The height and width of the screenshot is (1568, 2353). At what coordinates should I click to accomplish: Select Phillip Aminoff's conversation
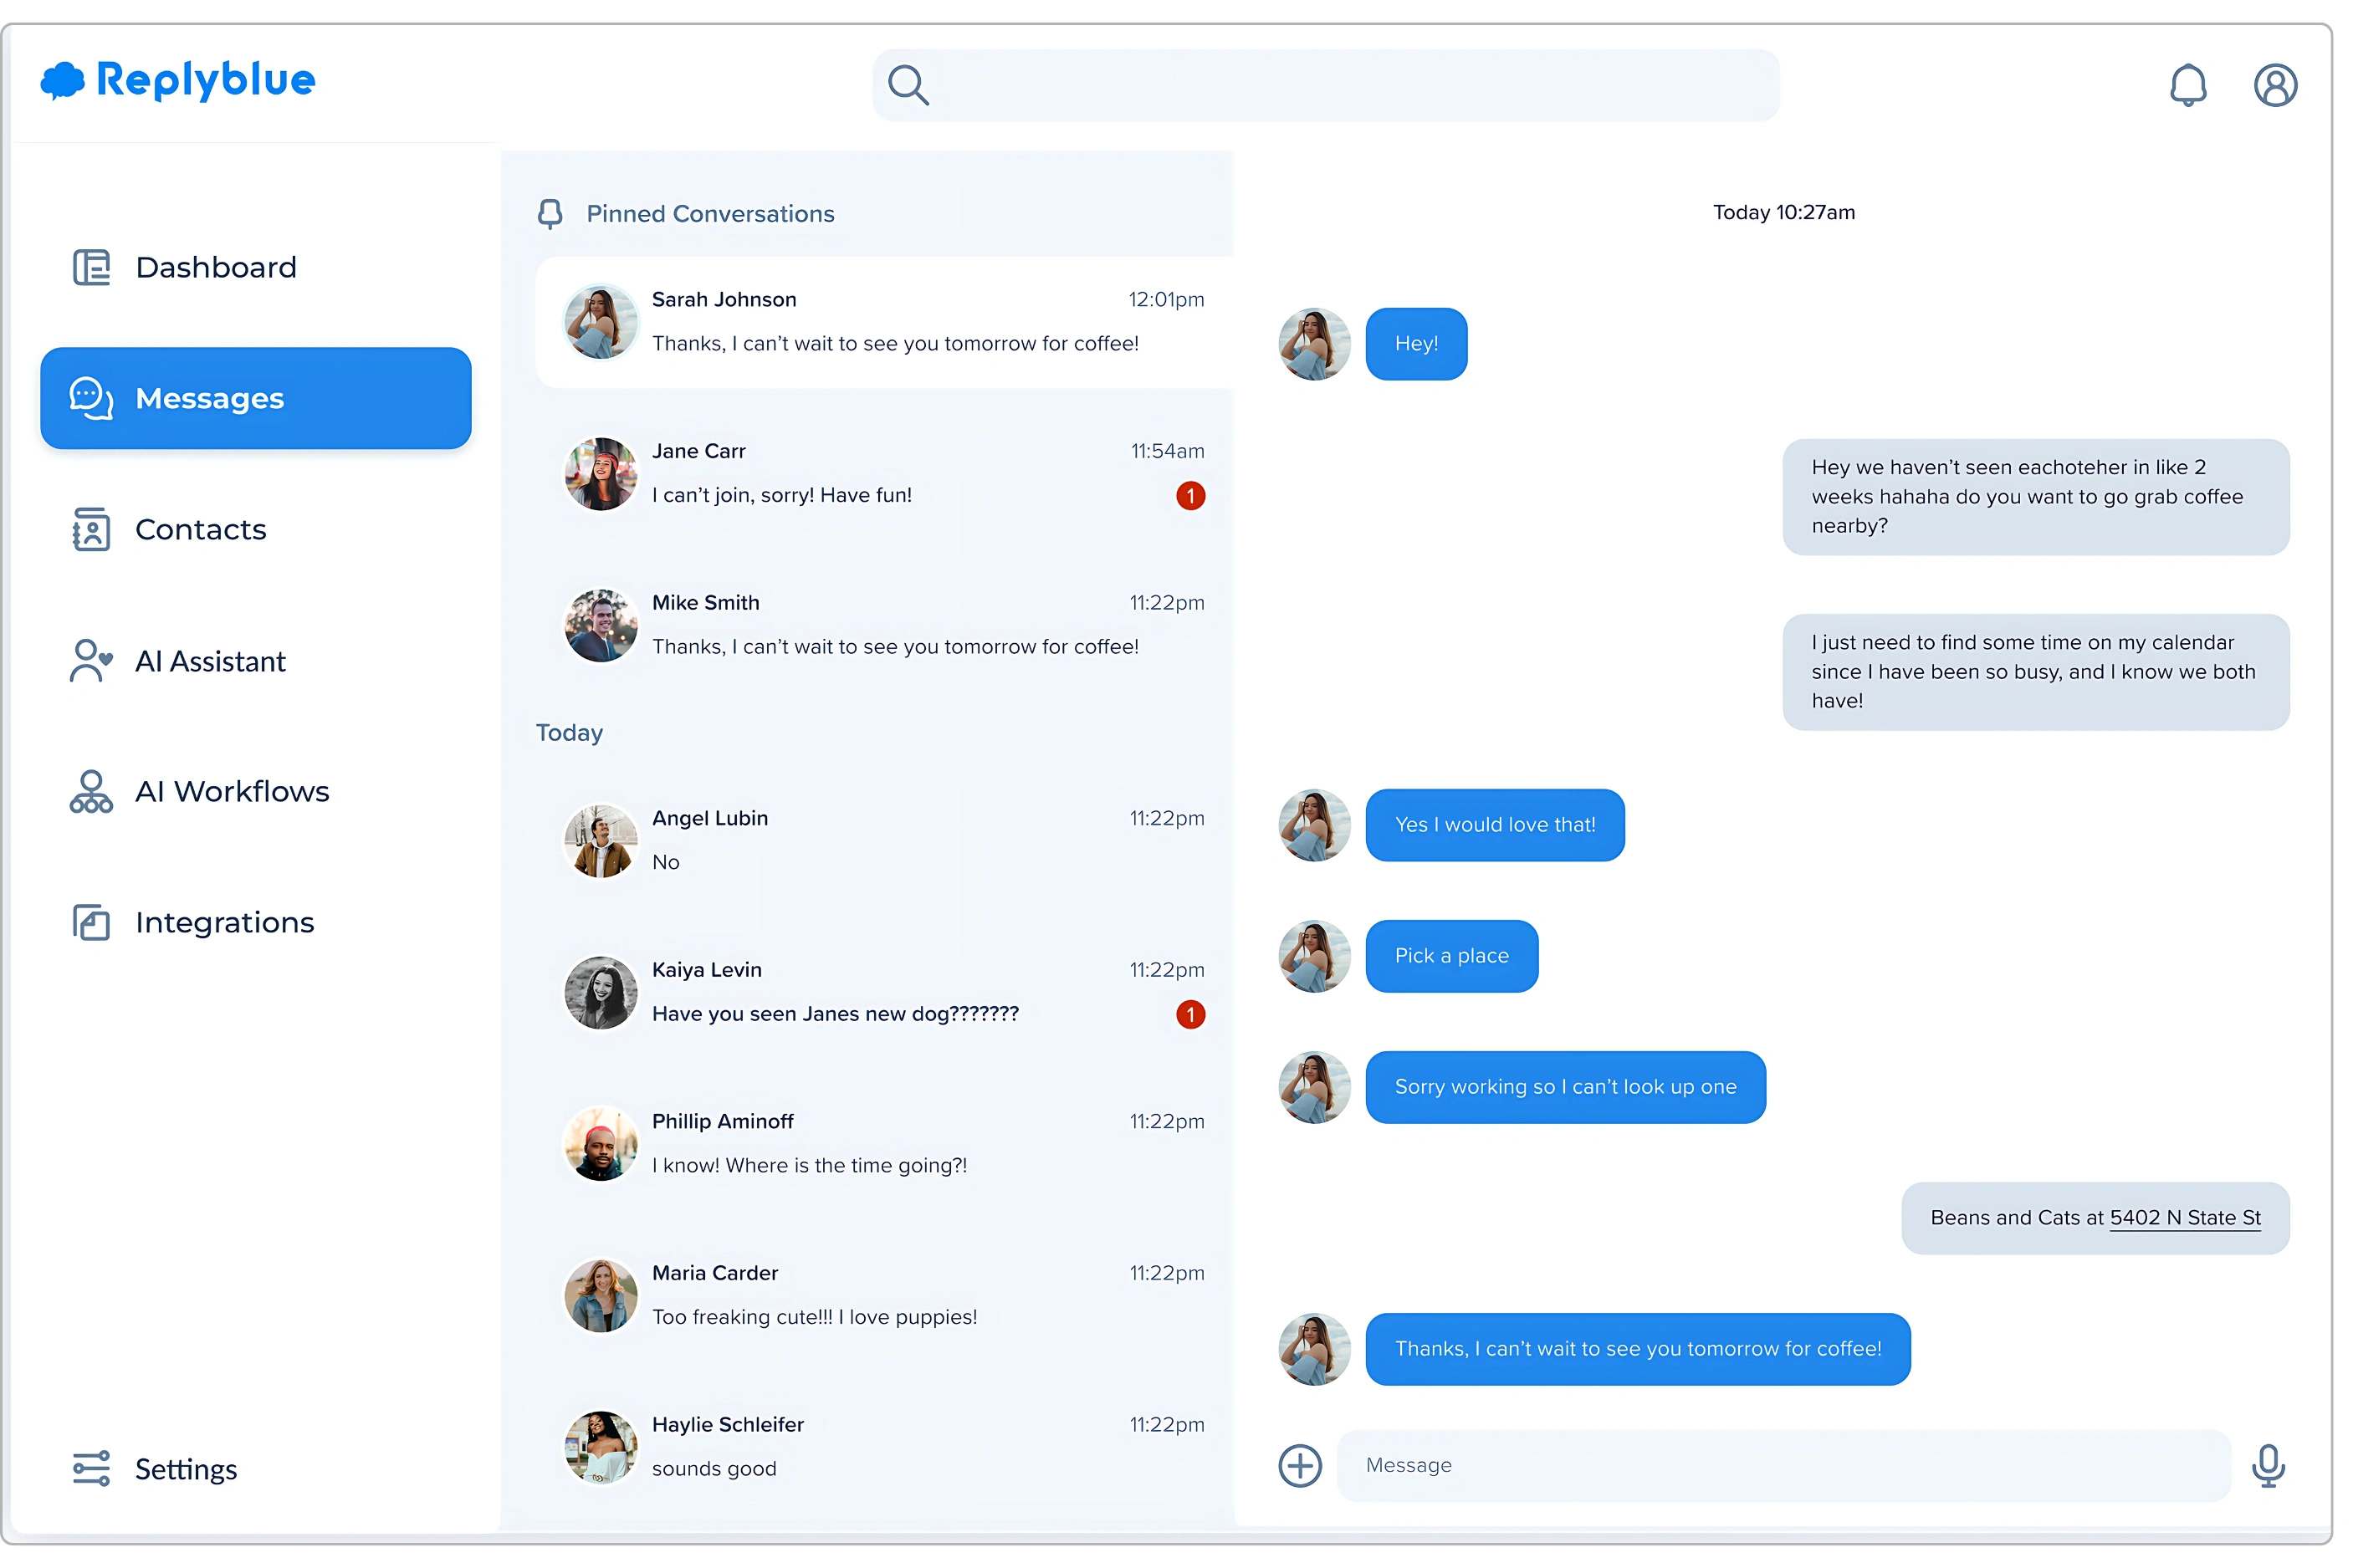pos(884,1143)
